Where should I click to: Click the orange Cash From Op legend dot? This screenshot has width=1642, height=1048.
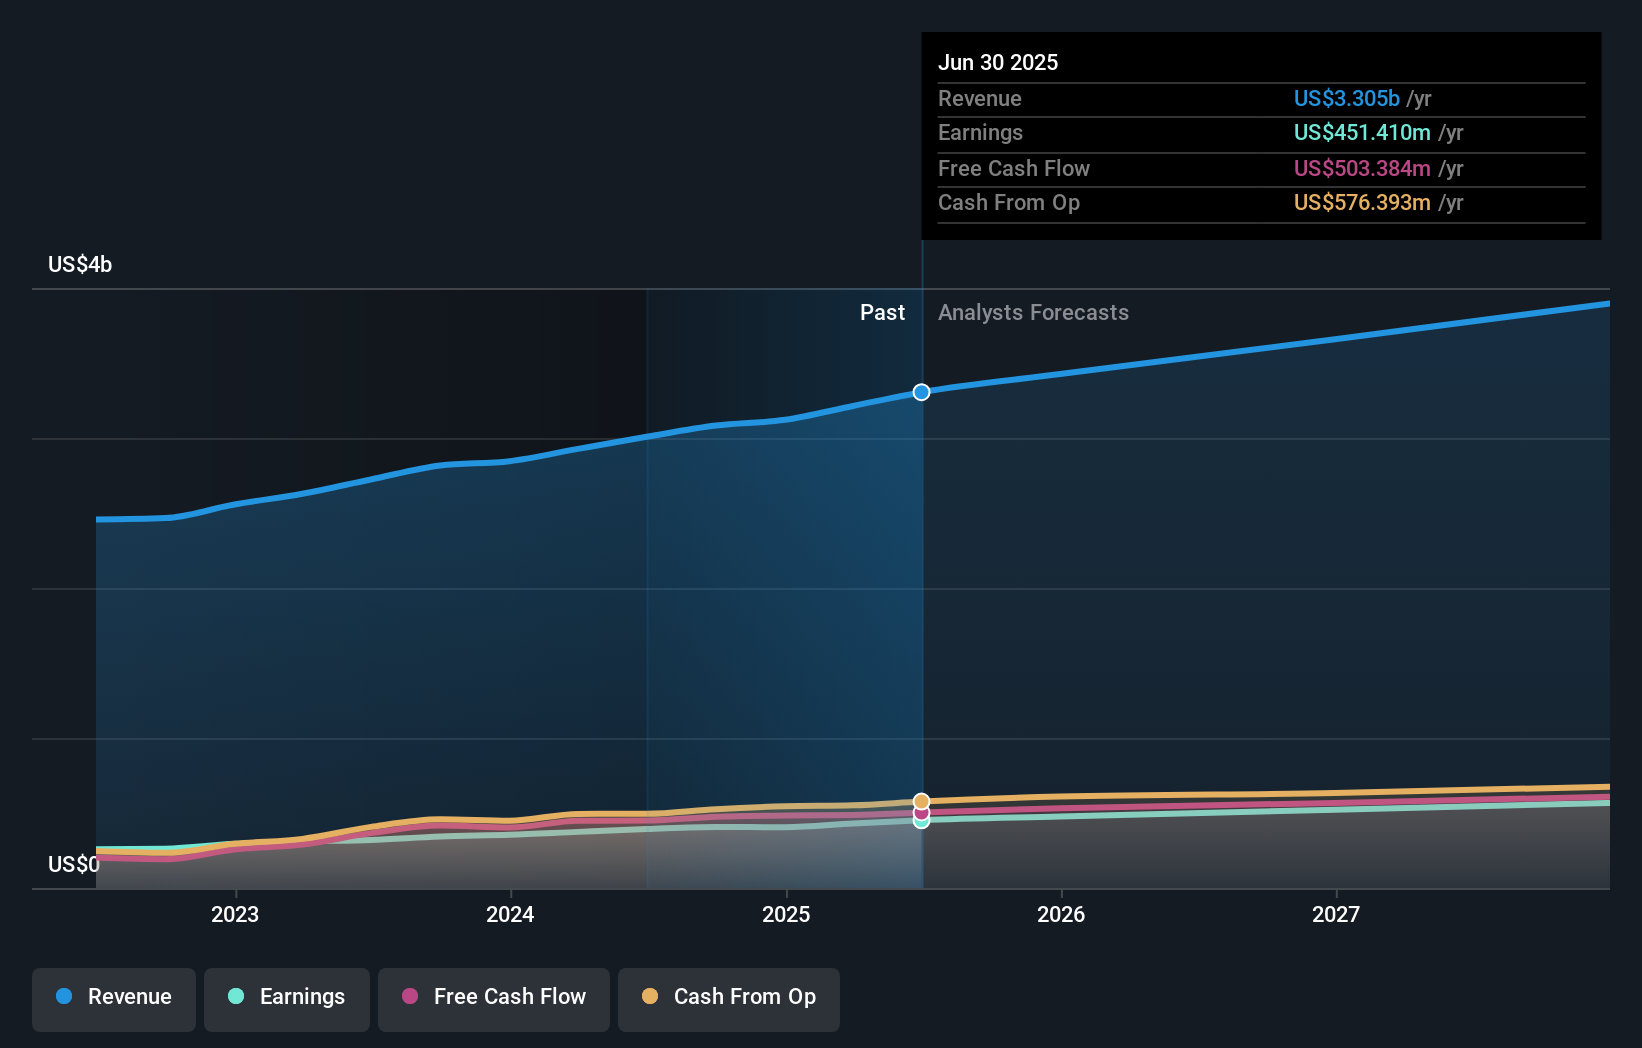(650, 996)
